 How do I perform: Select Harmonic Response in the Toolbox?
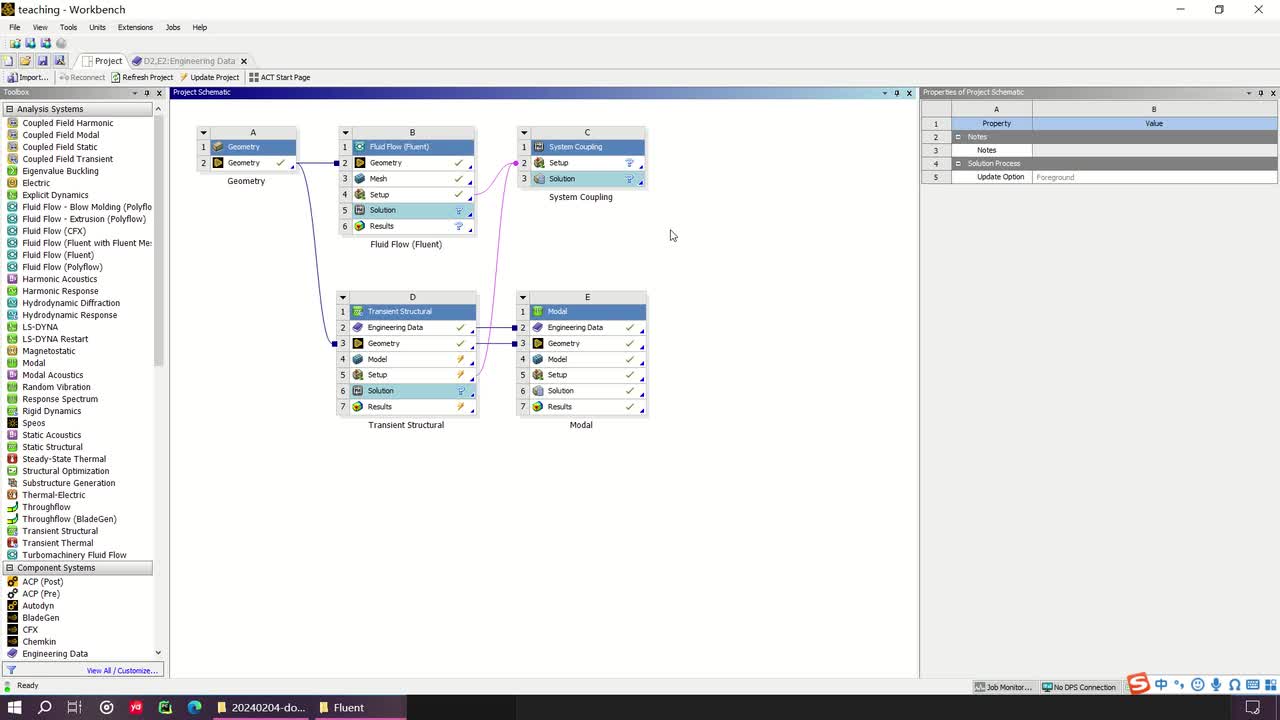pos(60,291)
